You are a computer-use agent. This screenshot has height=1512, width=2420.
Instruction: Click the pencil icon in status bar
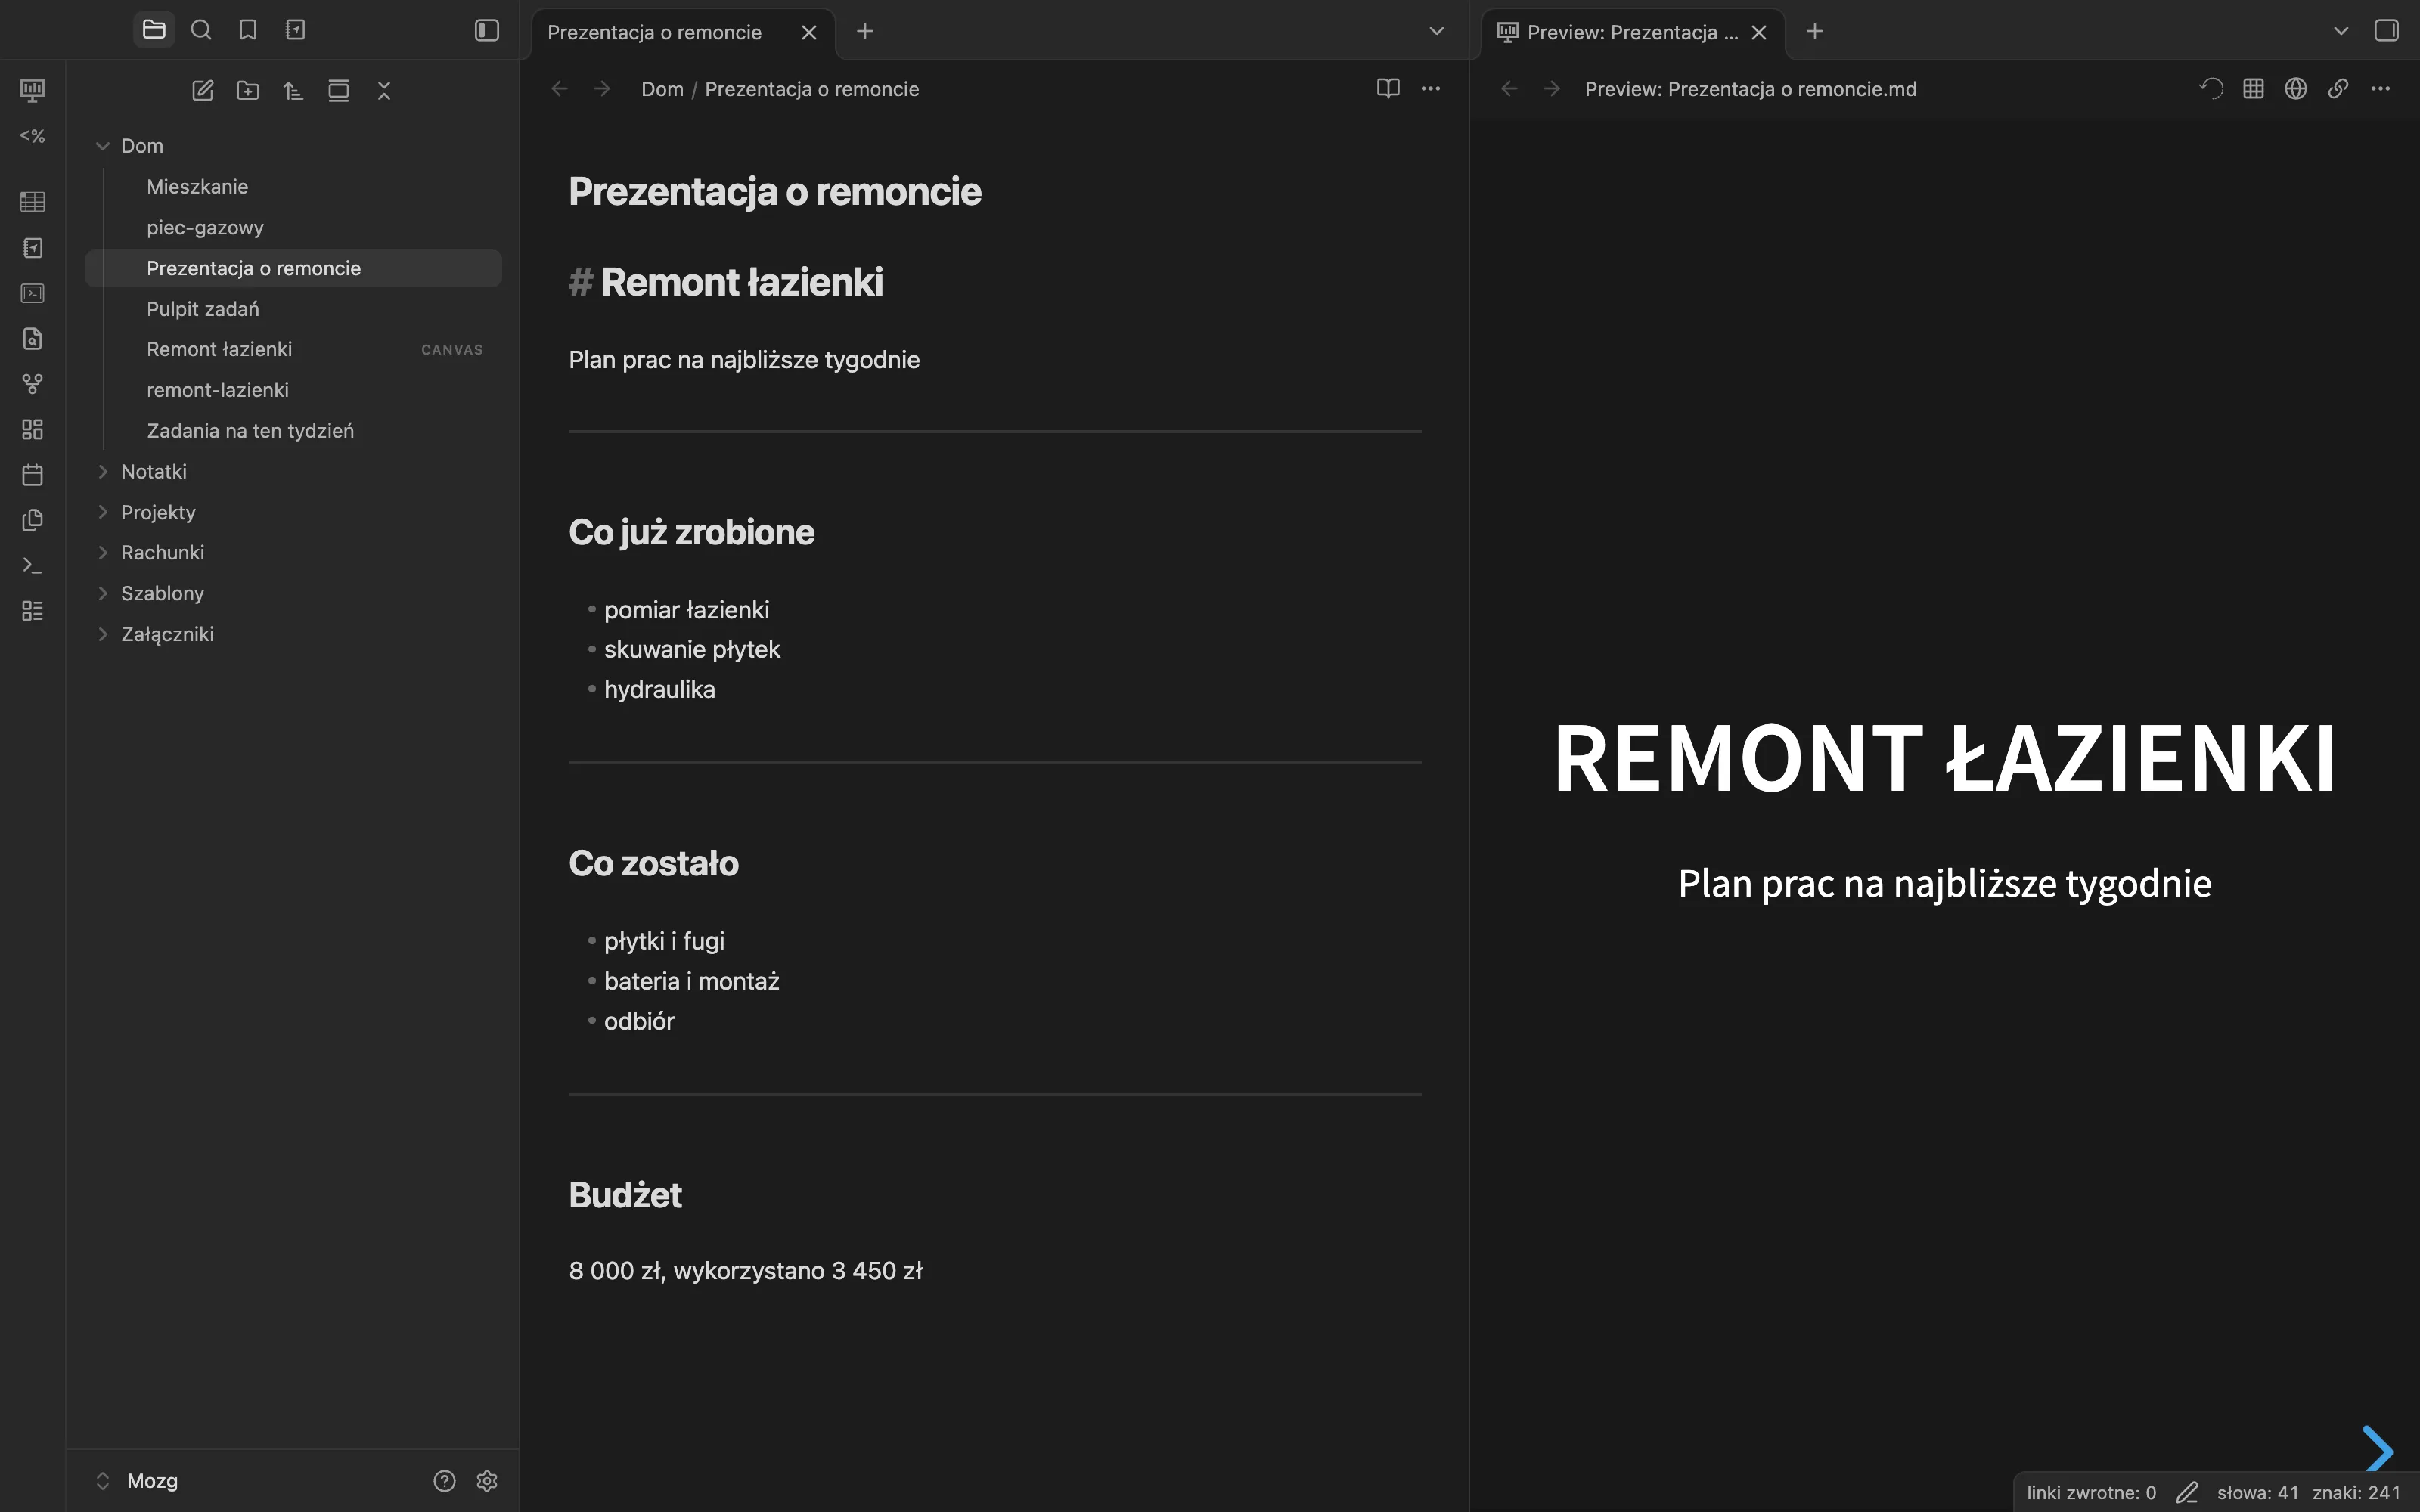(x=2187, y=1492)
